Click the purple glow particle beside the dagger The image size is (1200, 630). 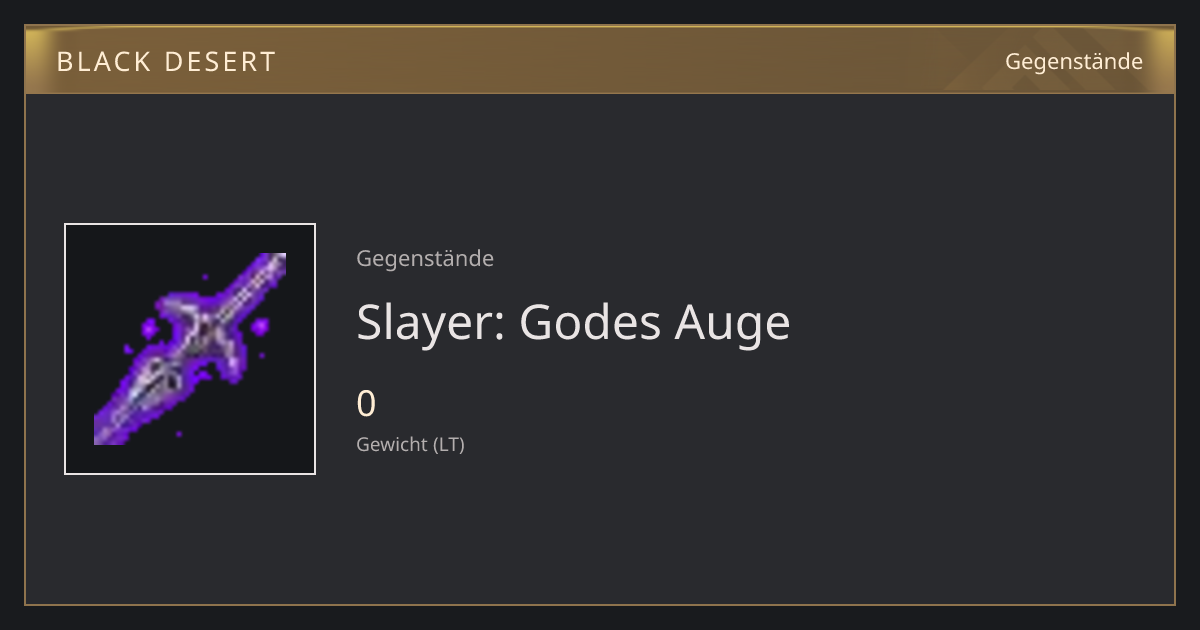coord(260,327)
